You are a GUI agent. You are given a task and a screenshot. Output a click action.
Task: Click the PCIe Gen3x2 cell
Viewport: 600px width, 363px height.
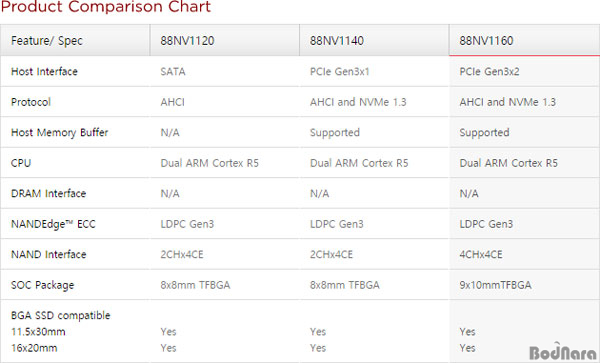tap(489, 72)
